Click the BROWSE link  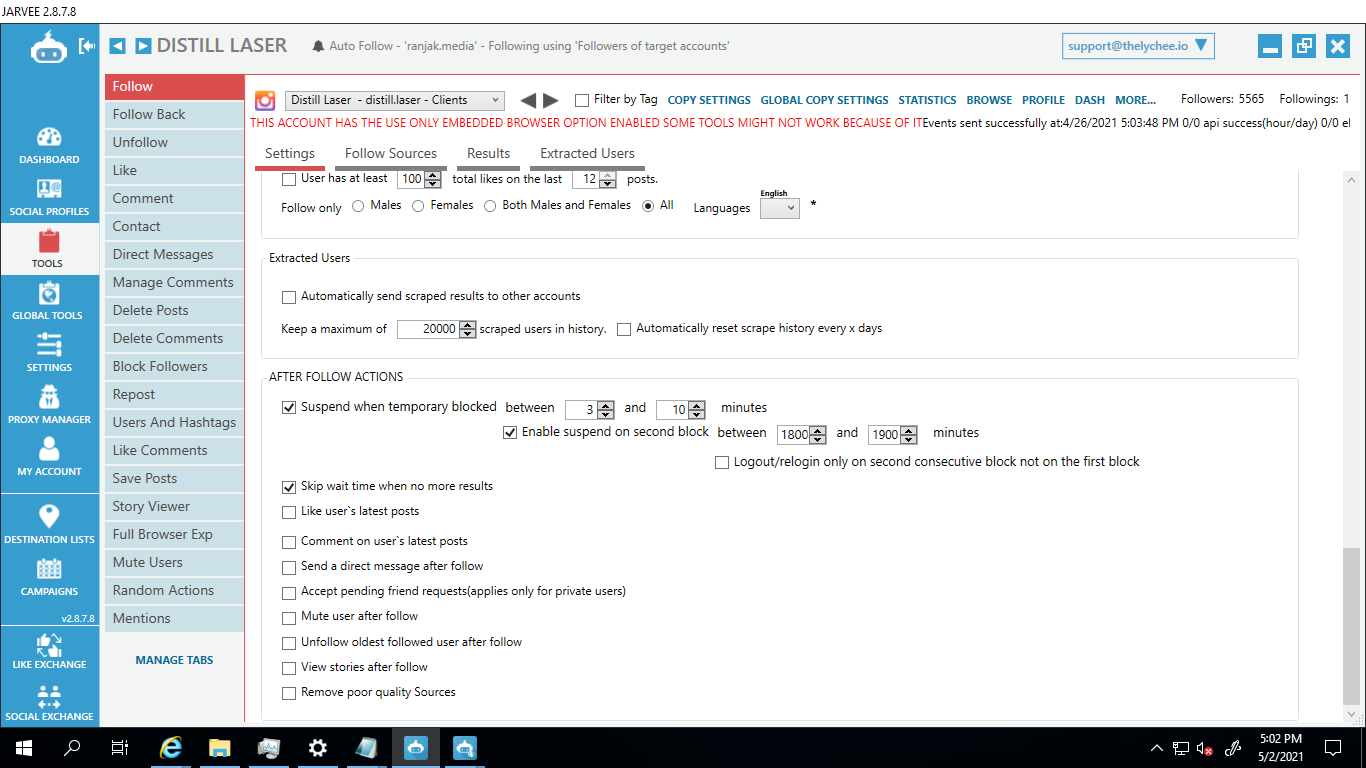pyautogui.click(x=989, y=100)
